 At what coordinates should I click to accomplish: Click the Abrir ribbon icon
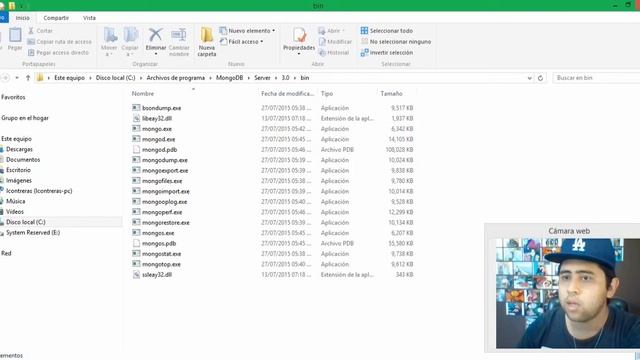322,31
